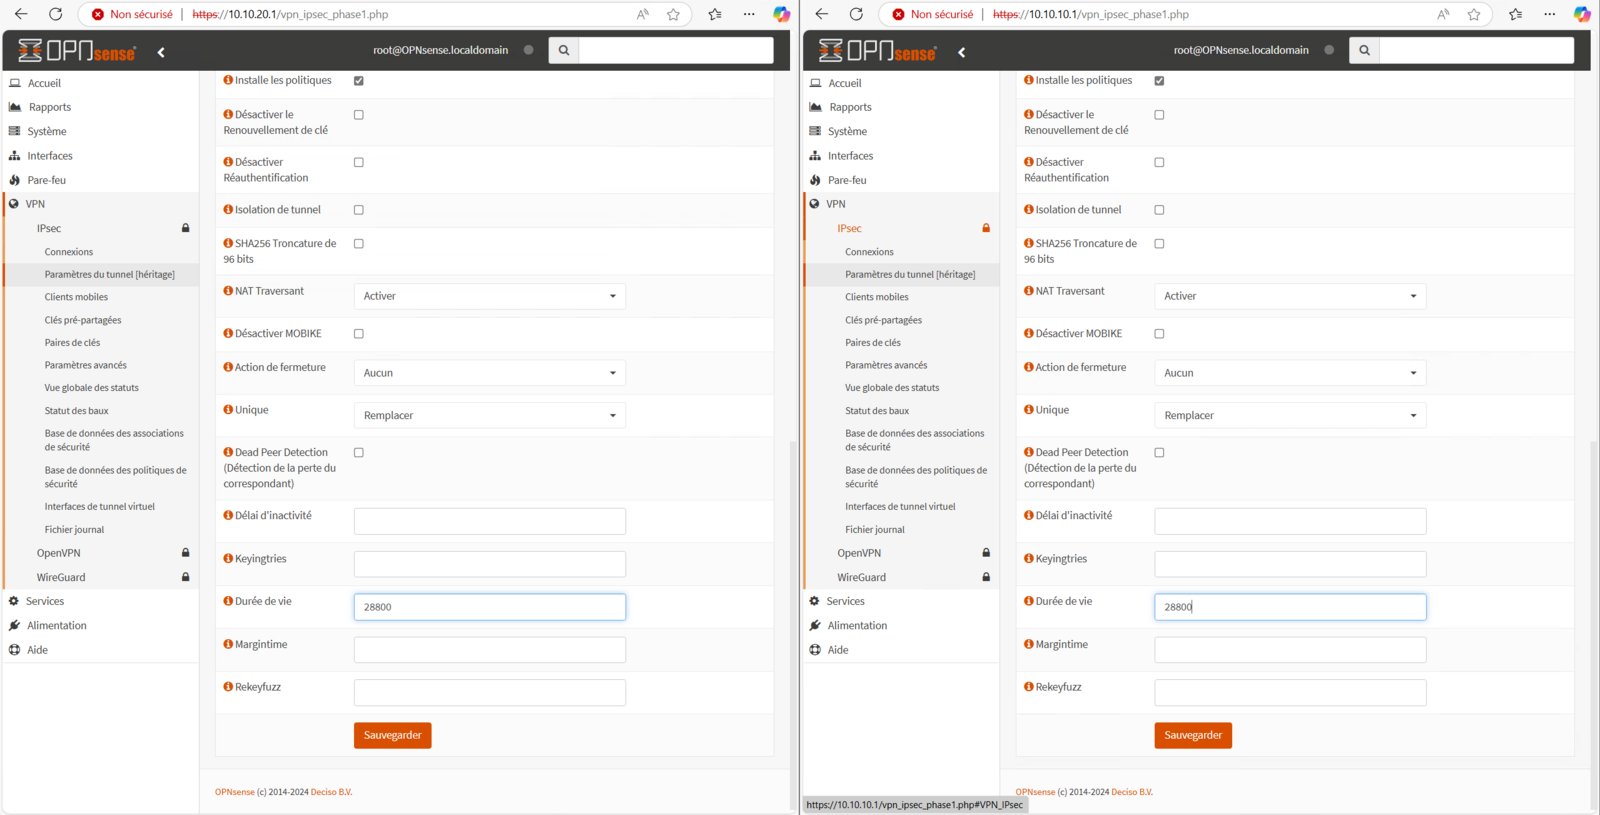Open Copilot in the 10.10.10.1 browser window

click(x=1582, y=14)
